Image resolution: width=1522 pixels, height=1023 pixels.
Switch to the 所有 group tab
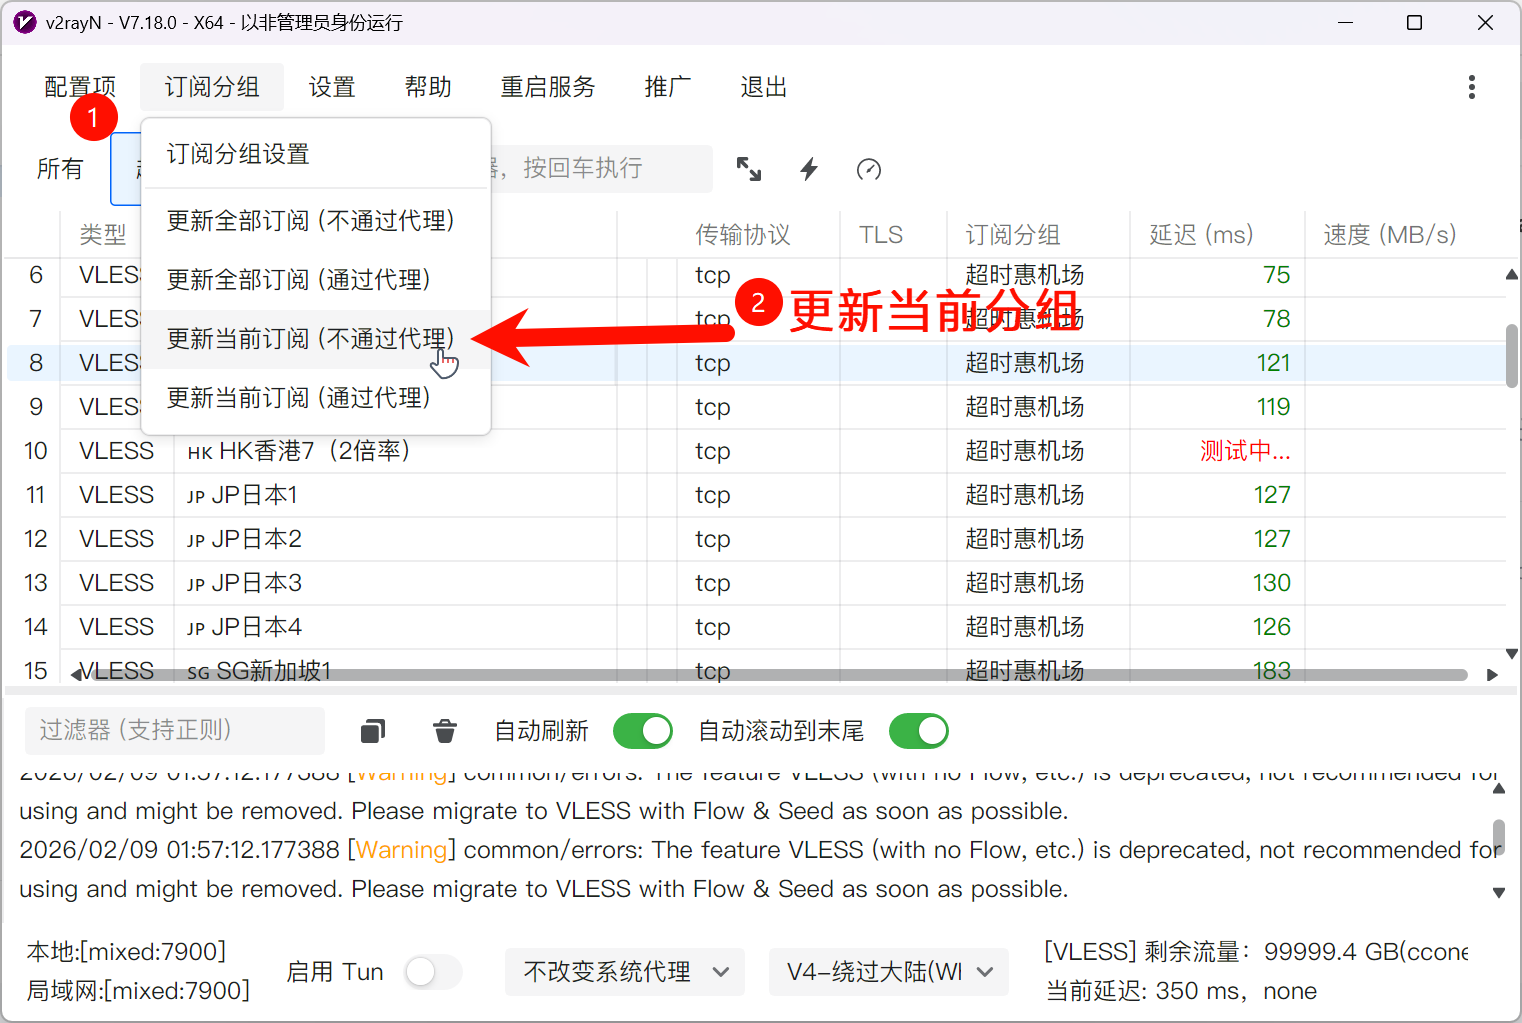(x=60, y=169)
